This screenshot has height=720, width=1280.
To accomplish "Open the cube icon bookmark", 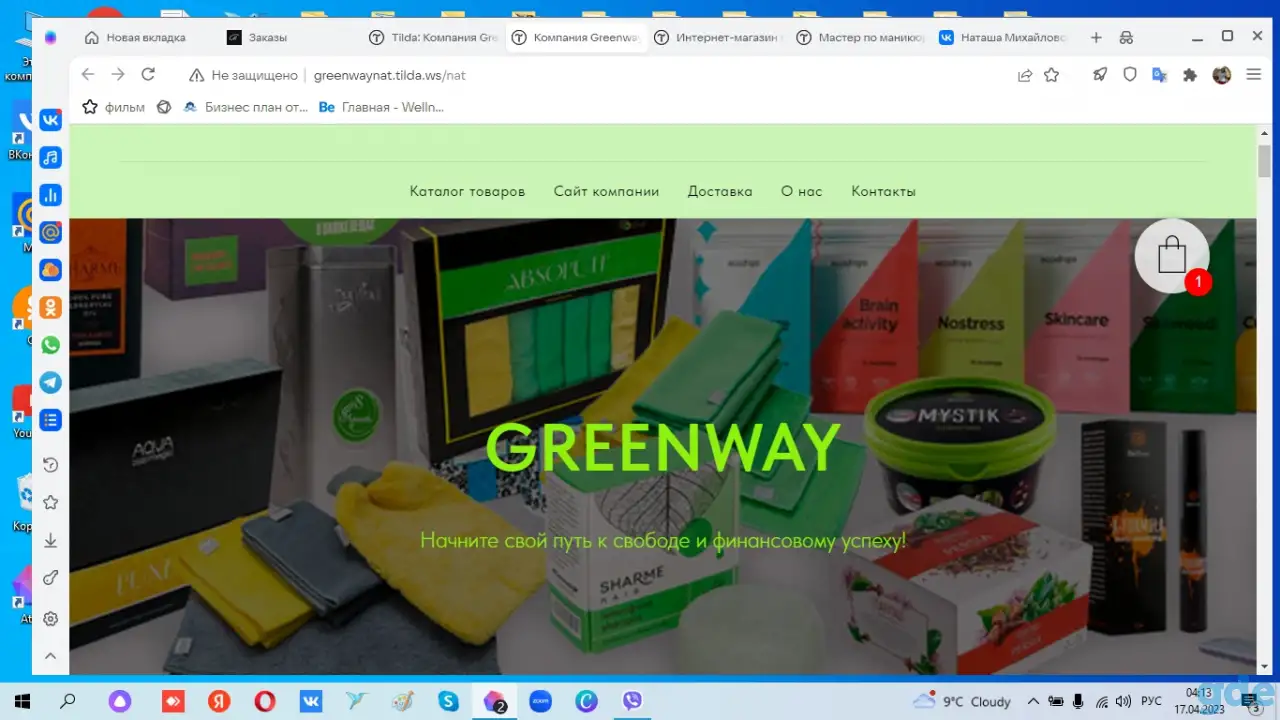I will 164,107.
